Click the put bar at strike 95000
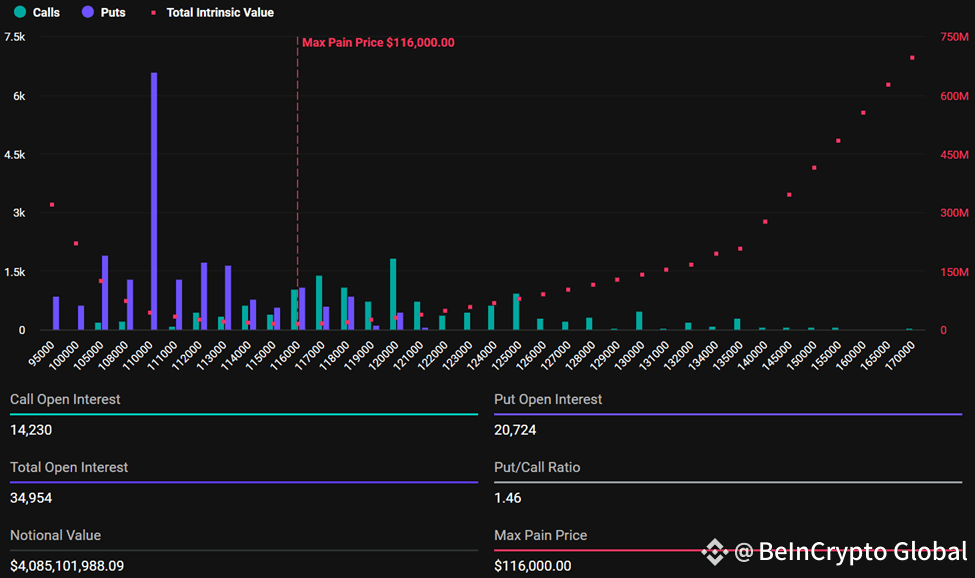This screenshot has height=578, width=975. point(56,313)
